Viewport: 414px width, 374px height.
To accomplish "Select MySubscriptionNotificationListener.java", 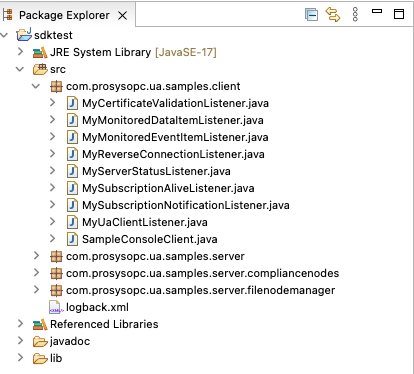I will coord(186,205).
